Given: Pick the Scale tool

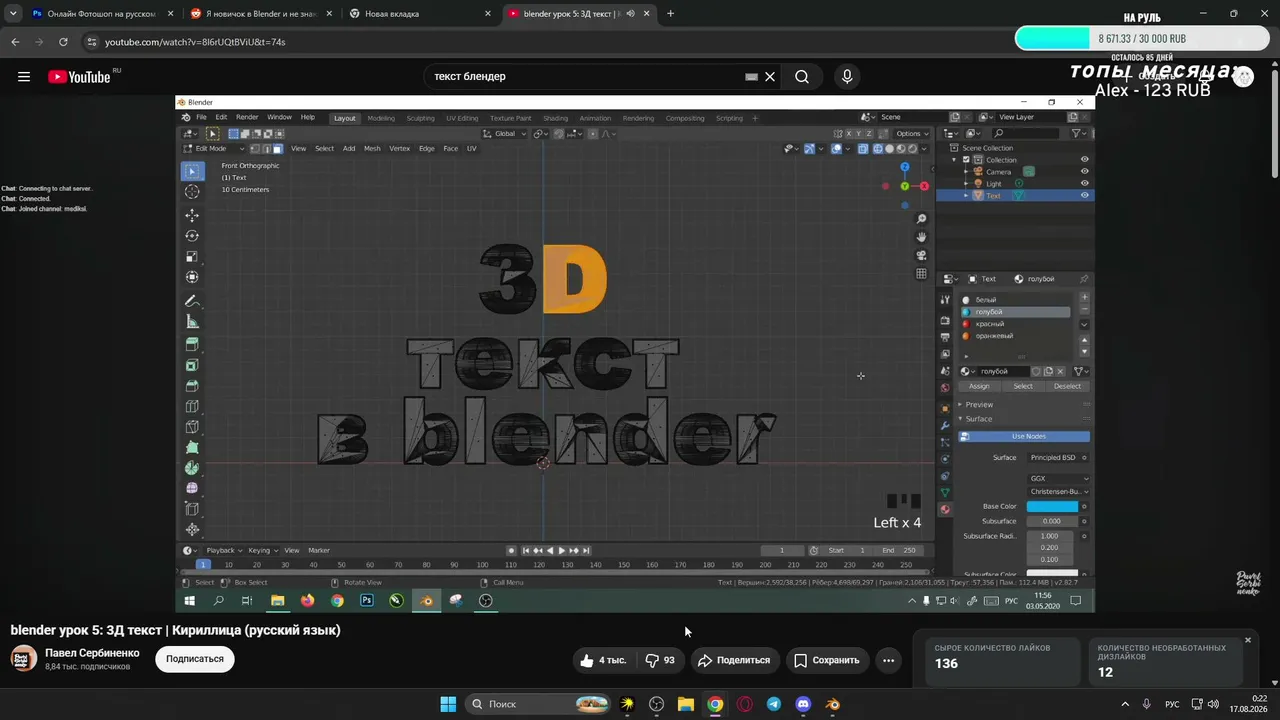Looking at the screenshot, I should click(192, 257).
